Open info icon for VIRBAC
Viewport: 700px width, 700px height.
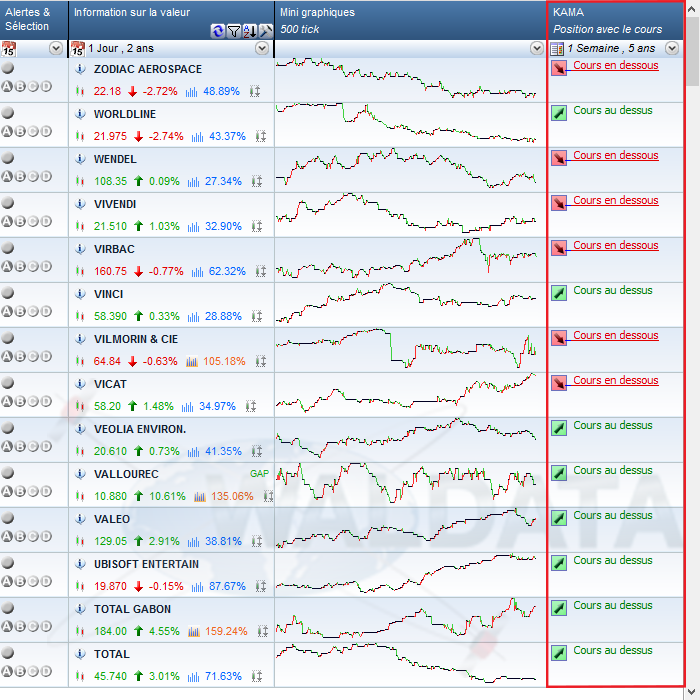pyautogui.click(x=80, y=249)
